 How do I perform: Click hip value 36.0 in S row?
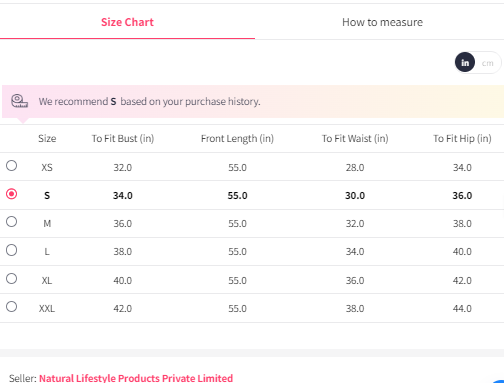[462, 195]
